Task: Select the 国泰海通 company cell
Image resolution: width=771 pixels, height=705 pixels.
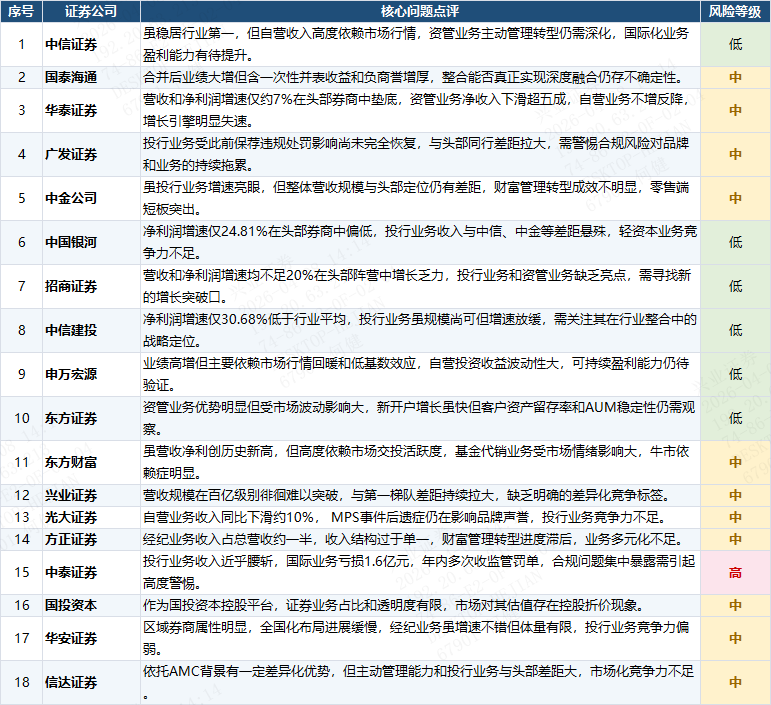Action: 91,77
